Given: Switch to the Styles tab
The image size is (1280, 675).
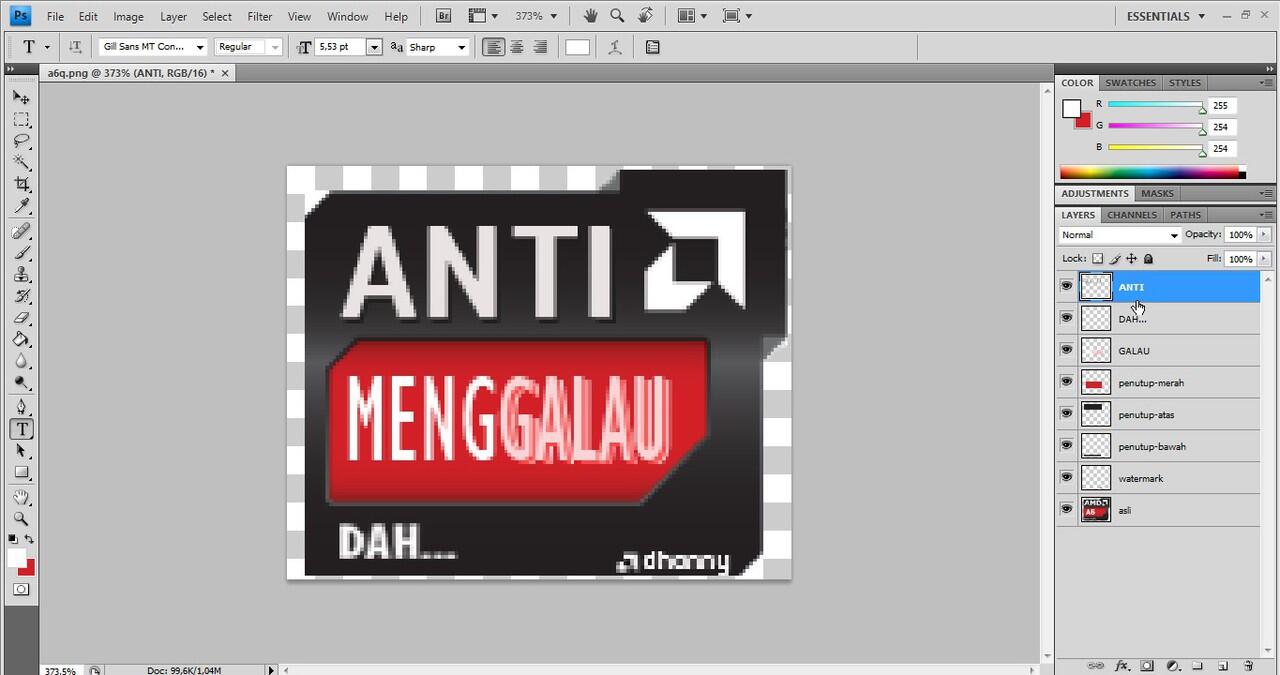Looking at the screenshot, I should (x=1185, y=83).
